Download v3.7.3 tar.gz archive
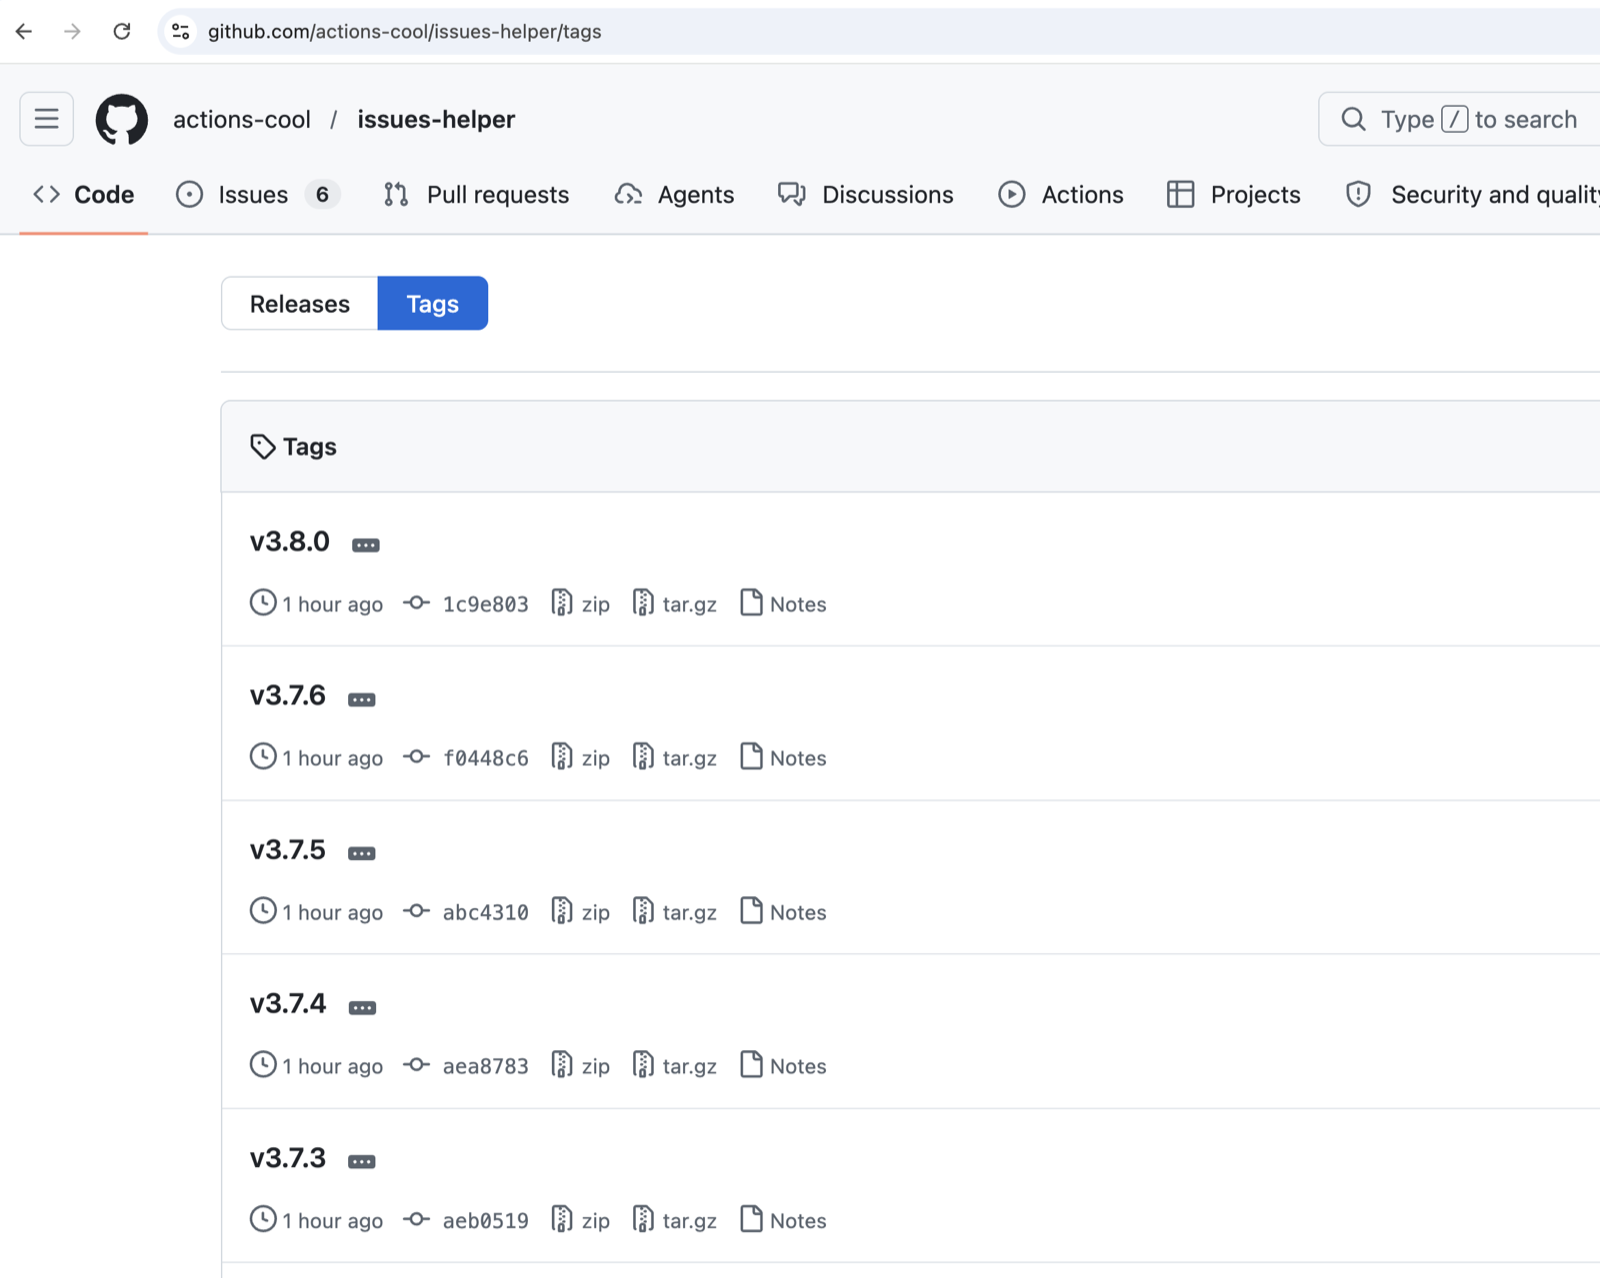 (x=675, y=1220)
